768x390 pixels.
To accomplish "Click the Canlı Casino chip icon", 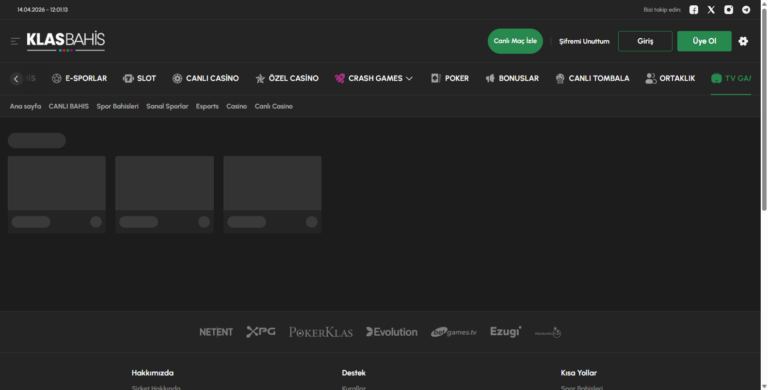I will click(177, 78).
